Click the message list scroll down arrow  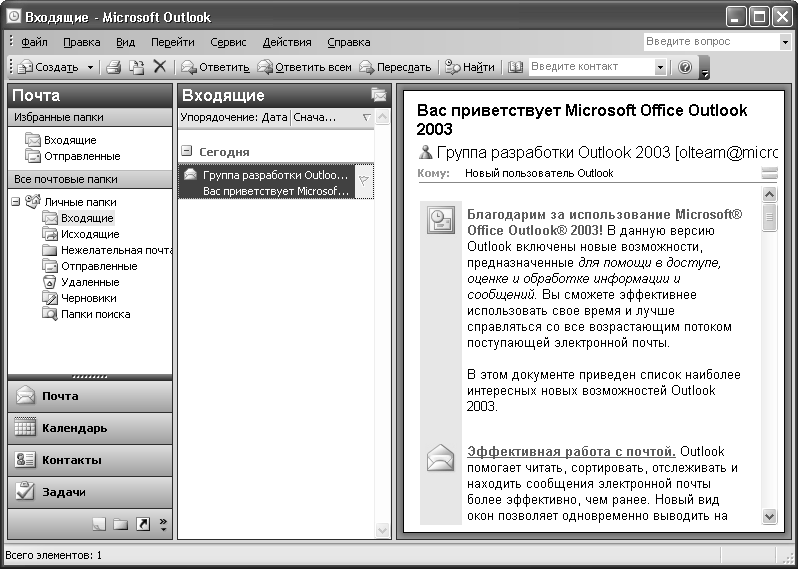click(382, 530)
